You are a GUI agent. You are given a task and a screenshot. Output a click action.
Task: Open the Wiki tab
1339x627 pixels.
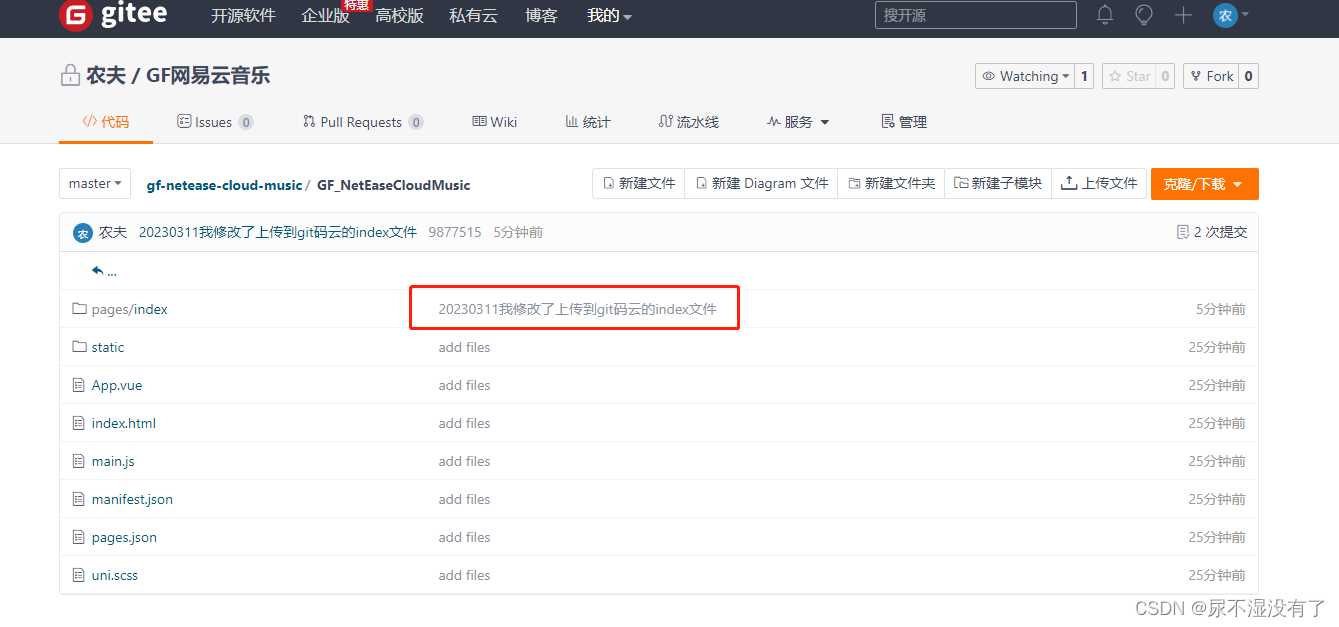[x=495, y=122]
